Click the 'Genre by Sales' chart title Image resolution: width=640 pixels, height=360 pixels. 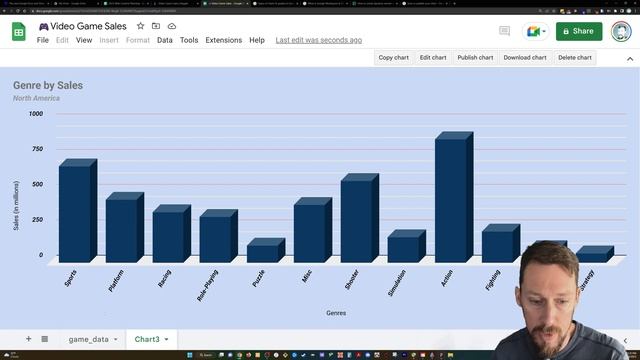click(48, 85)
